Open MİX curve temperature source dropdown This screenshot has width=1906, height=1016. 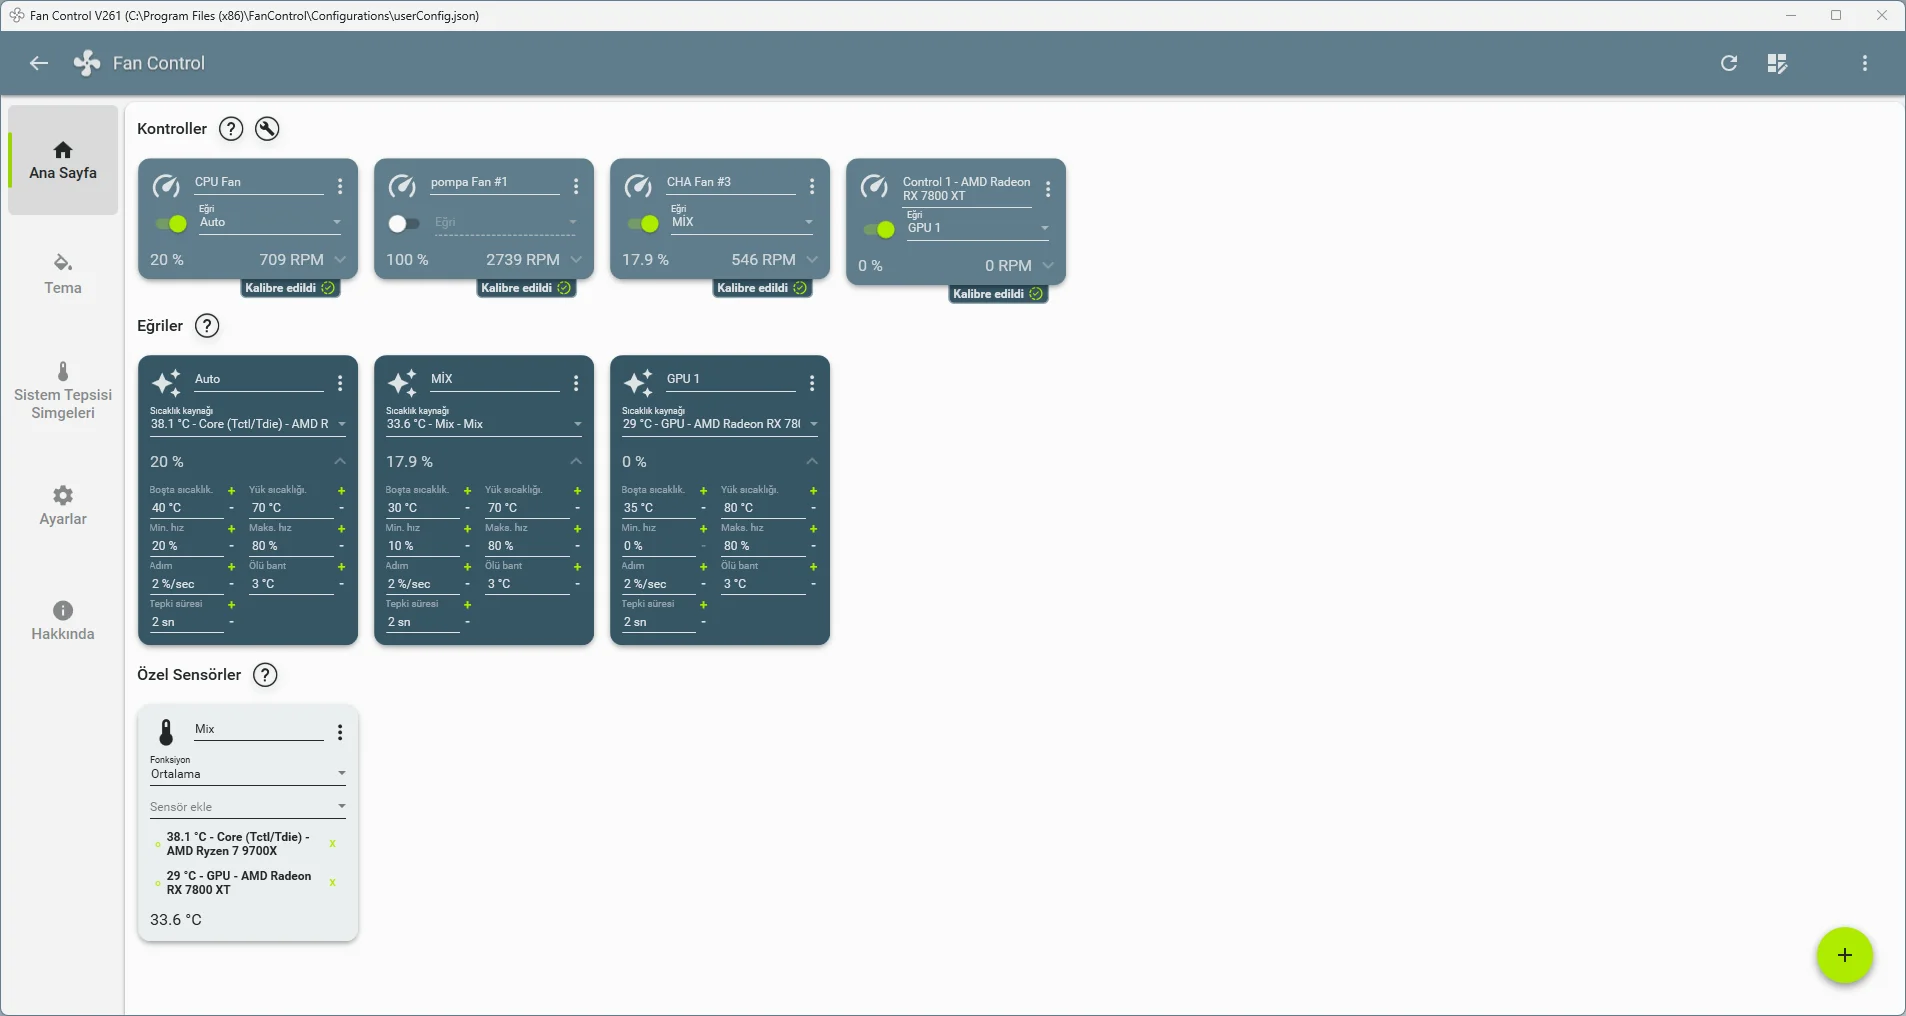(484, 424)
